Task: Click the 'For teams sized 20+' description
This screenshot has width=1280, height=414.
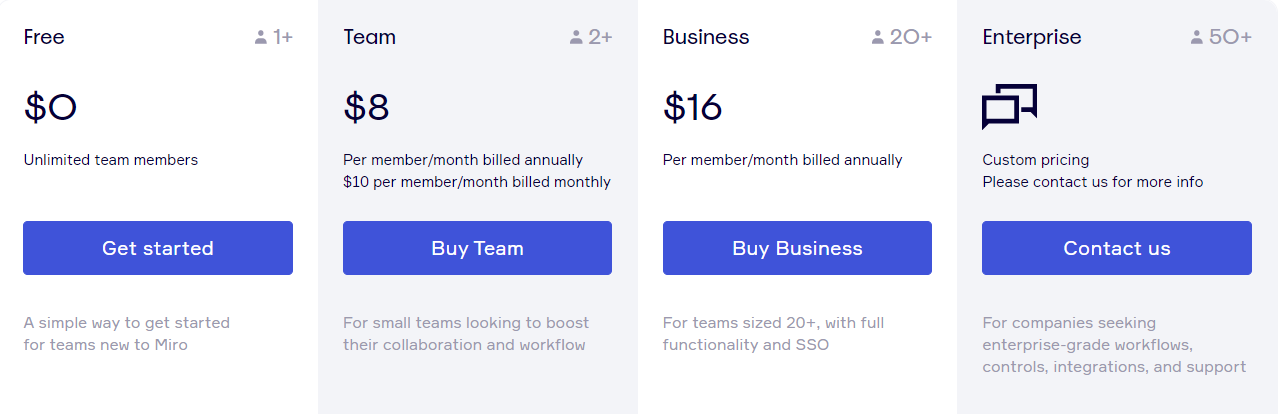Action: (x=773, y=334)
